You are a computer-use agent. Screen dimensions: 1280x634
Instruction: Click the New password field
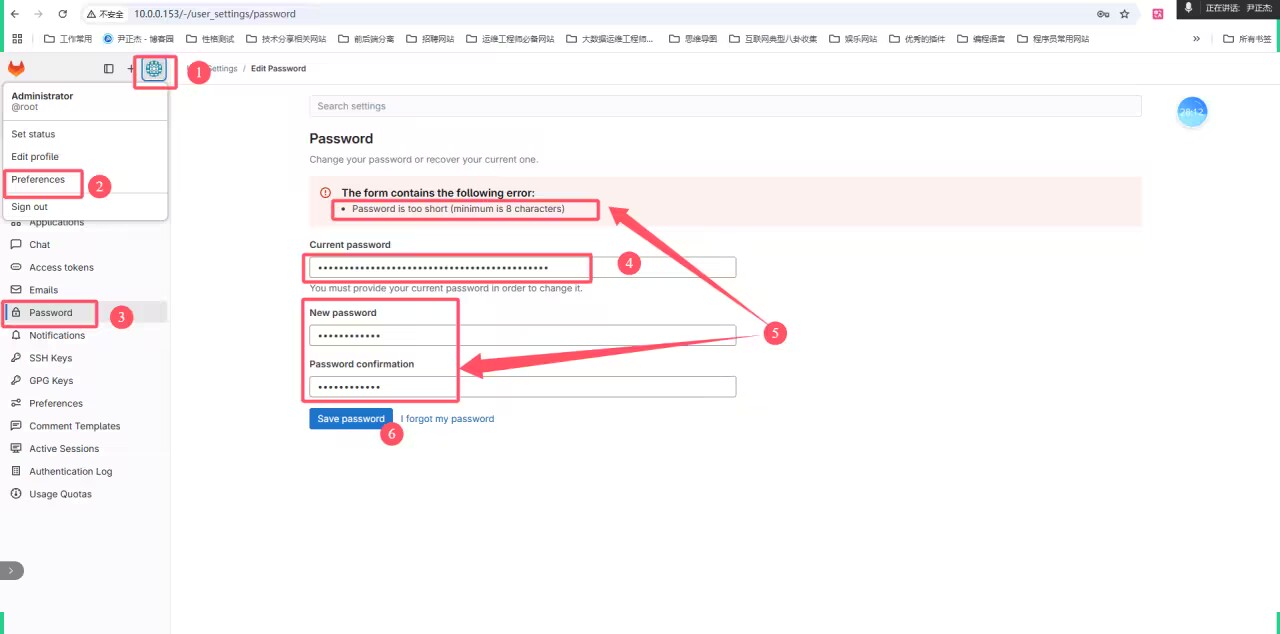point(523,336)
